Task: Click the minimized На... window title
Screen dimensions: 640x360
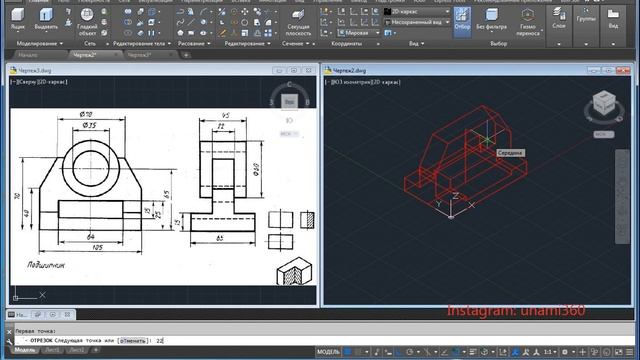Action: (21, 315)
